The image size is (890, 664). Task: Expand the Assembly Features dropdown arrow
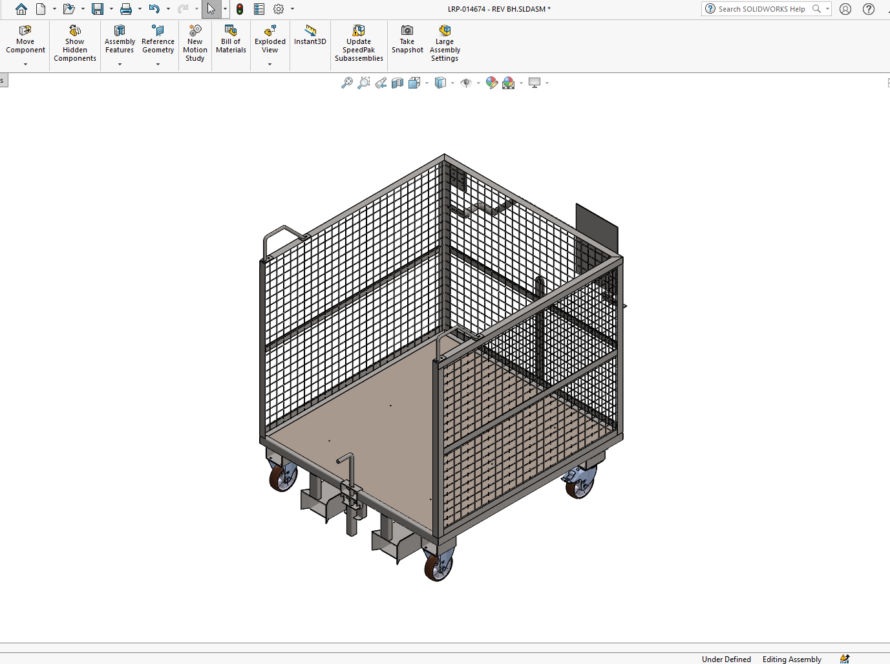(120, 65)
